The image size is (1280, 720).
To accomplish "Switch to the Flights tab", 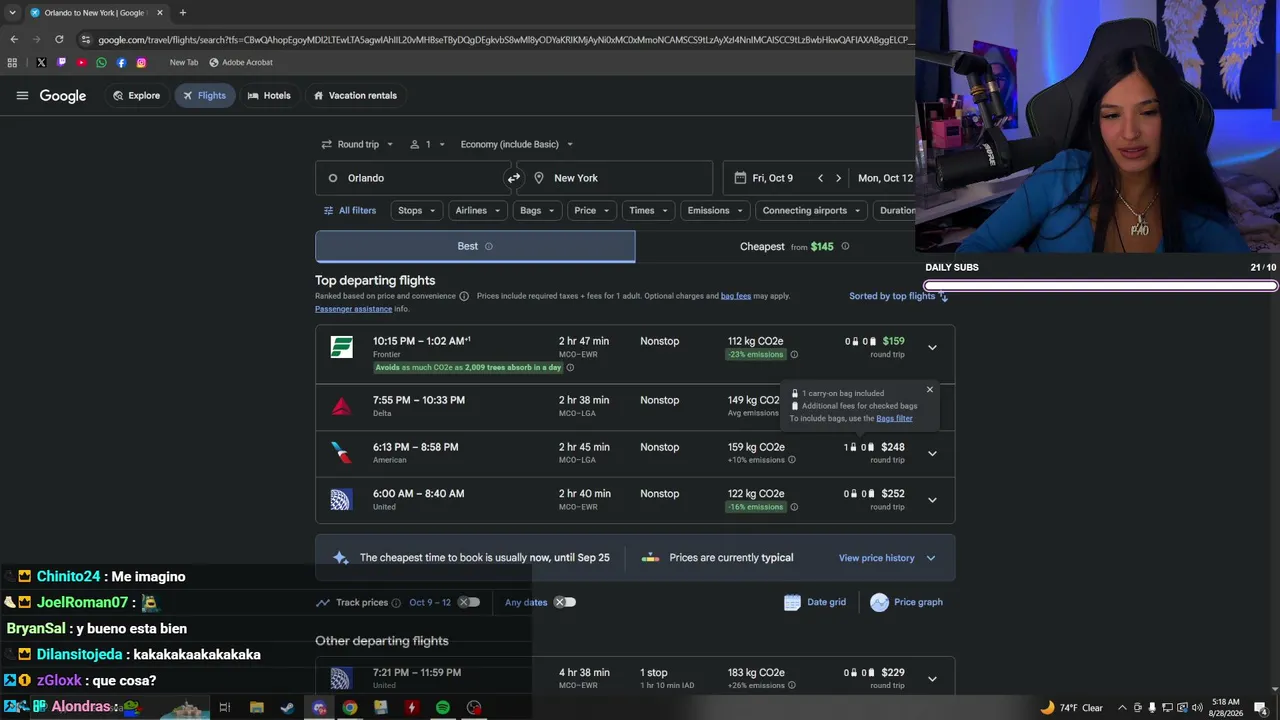I will click(x=205, y=96).
